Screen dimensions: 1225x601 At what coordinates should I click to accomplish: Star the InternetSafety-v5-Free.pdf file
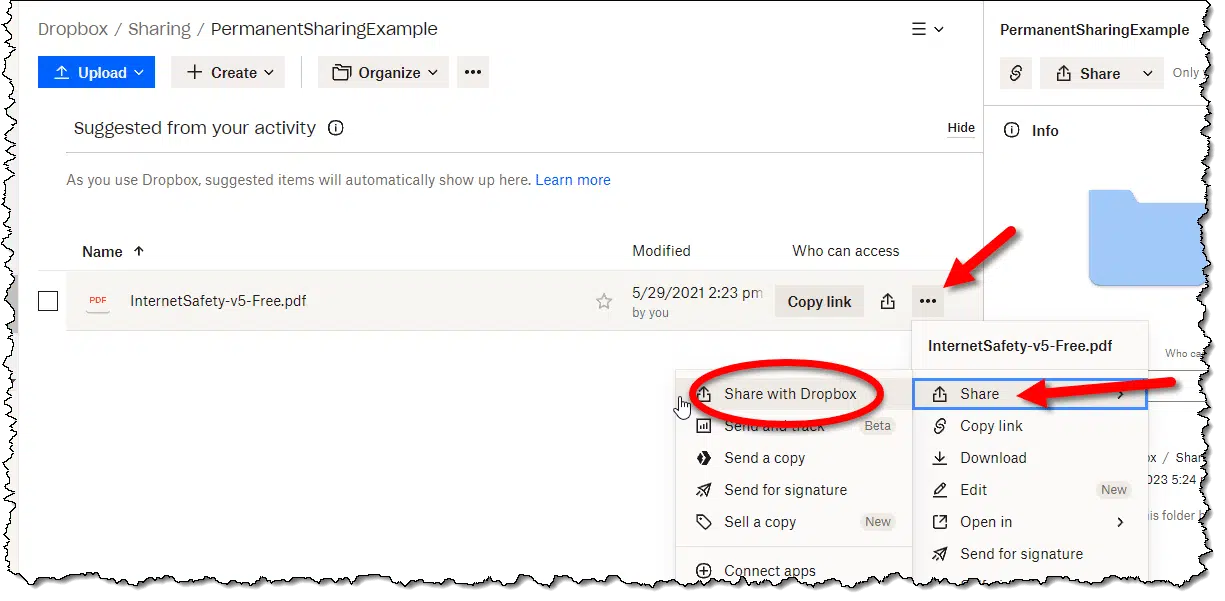604,301
